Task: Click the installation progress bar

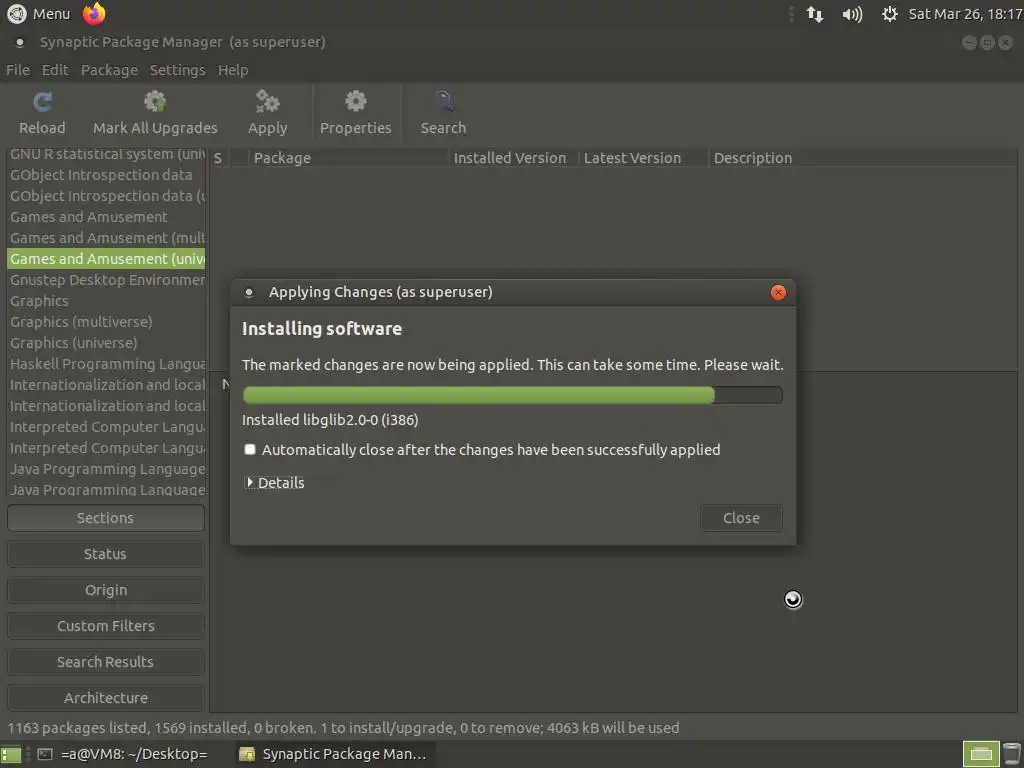Action: click(x=512, y=394)
